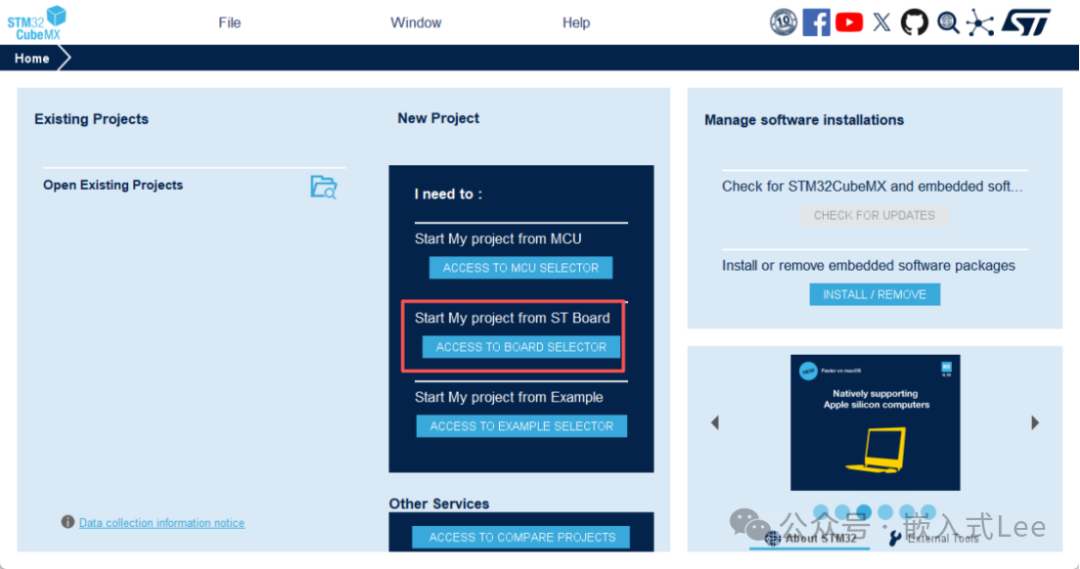Click Open Existing Projects label
The image size is (1080, 569).
pyautogui.click(x=113, y=185)
